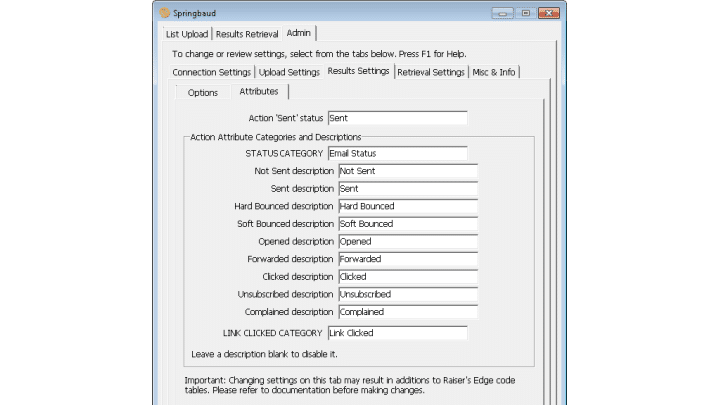Click the 'LINK CLICKED CATEGORY' label
Viewport: 720px width, 405px height.
273,333
